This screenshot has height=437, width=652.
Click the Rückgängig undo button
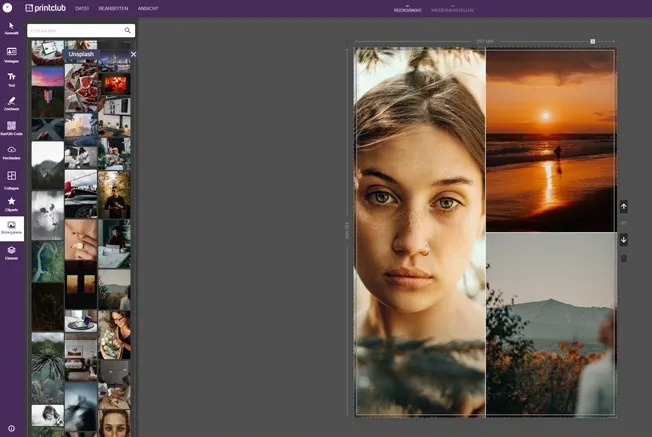click(407, 8)
